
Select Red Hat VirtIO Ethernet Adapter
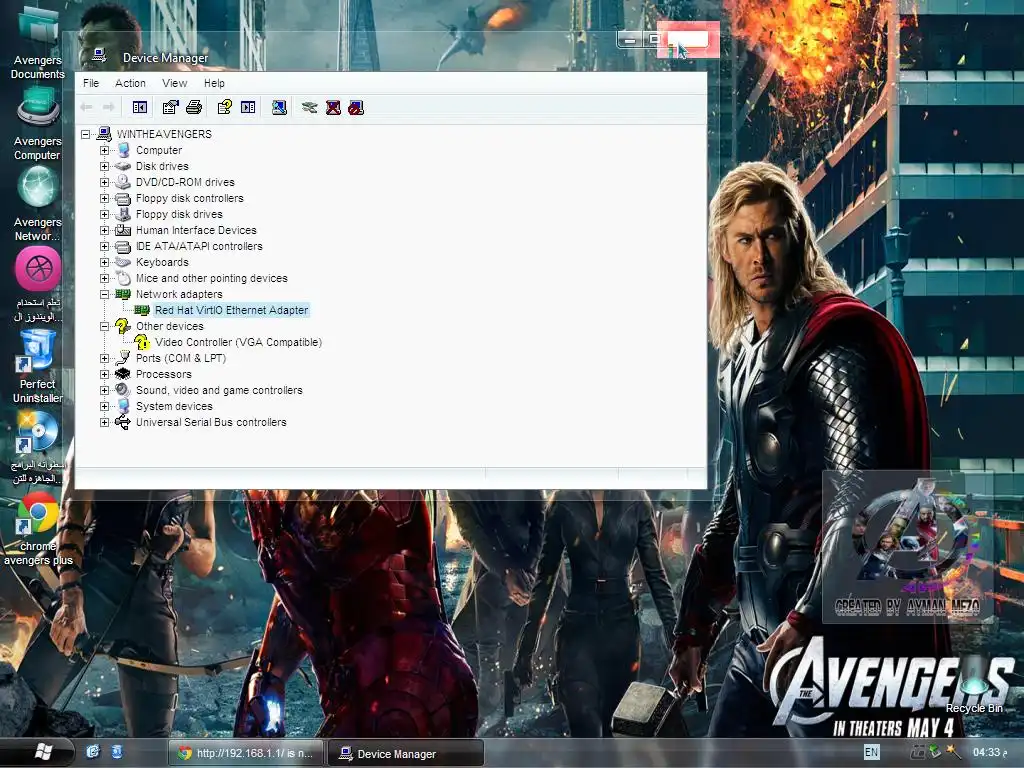pos(231,310)
